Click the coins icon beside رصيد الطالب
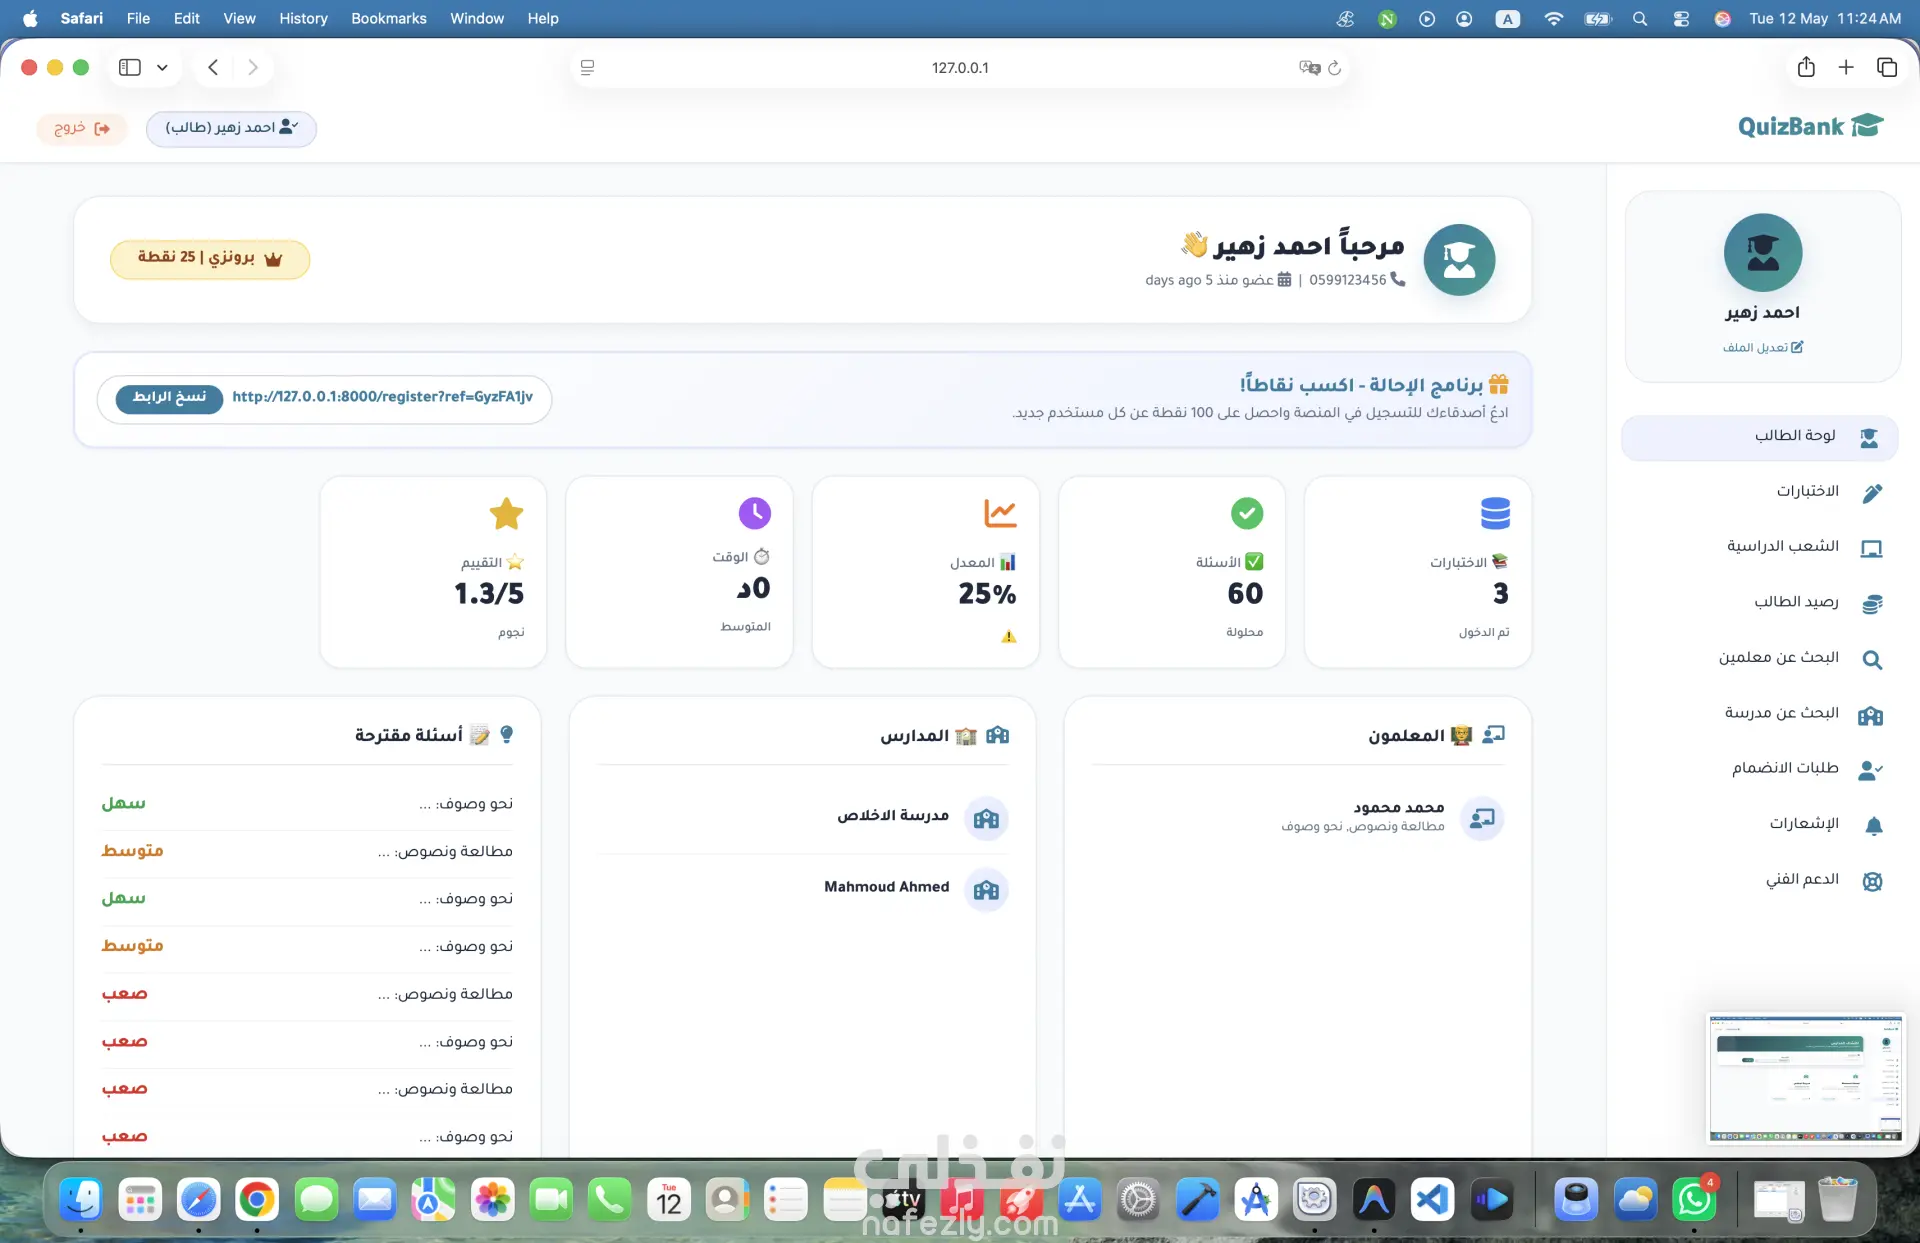The height and width of the screenshot is (1243, 1920). point(1872,604)
